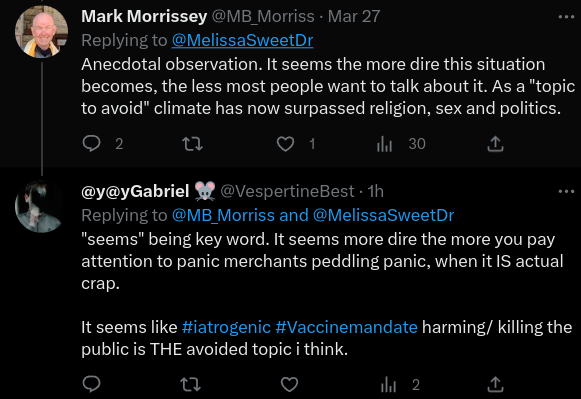The image size is (581, 399).
Task: Like Mark Morrissey's tweet
Action: pyautogui.click(x=285, y=144)
